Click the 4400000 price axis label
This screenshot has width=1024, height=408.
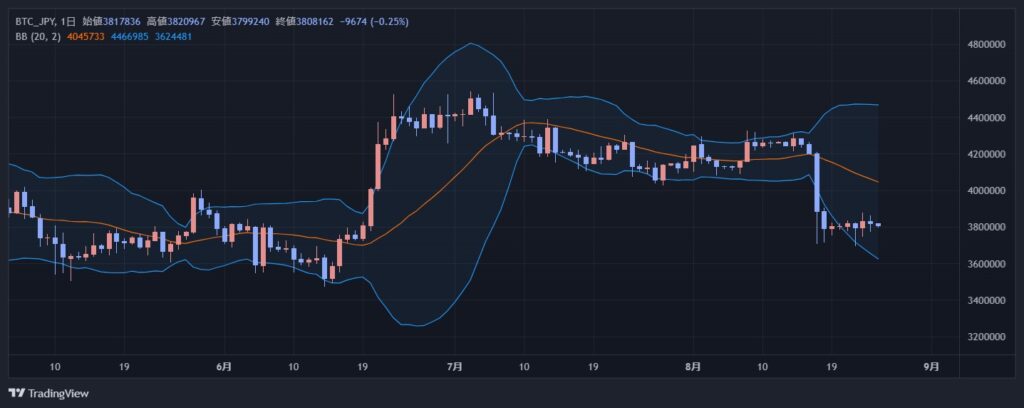pos(987,118)
